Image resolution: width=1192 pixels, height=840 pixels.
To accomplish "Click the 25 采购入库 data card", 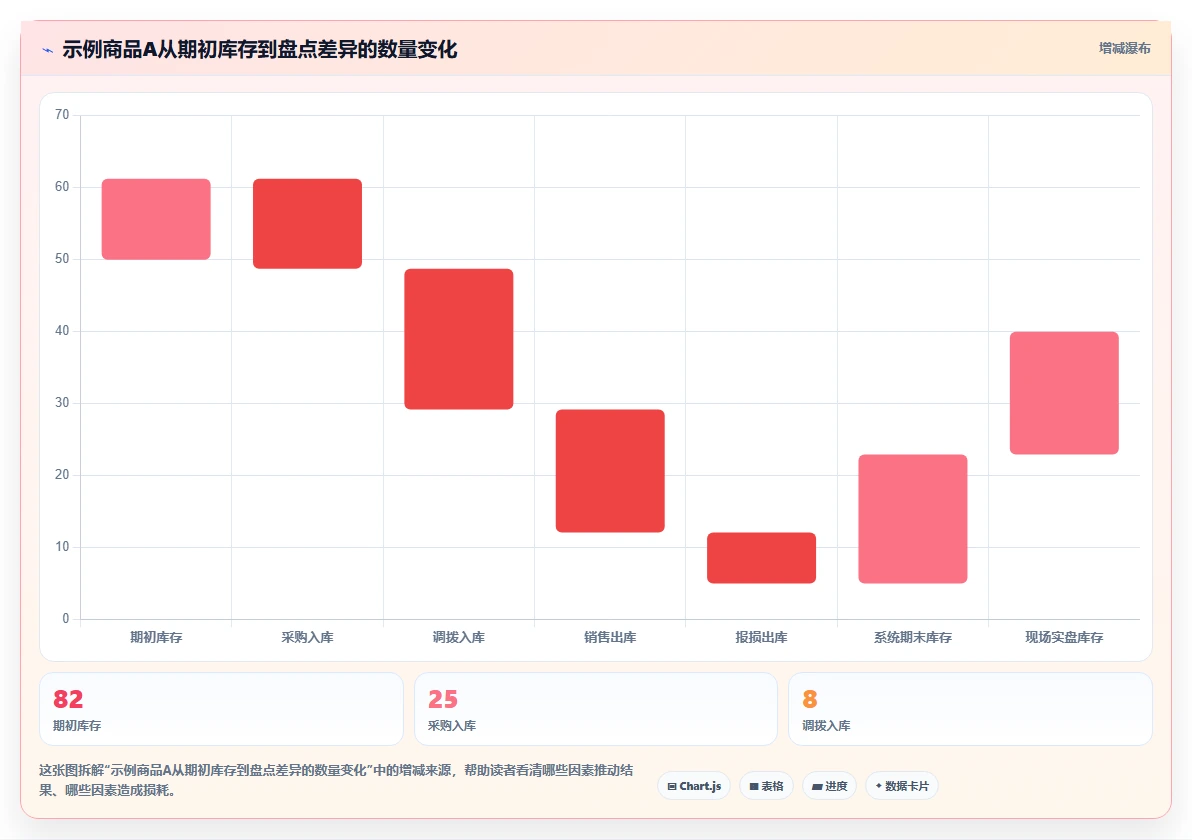I will 595,708.
